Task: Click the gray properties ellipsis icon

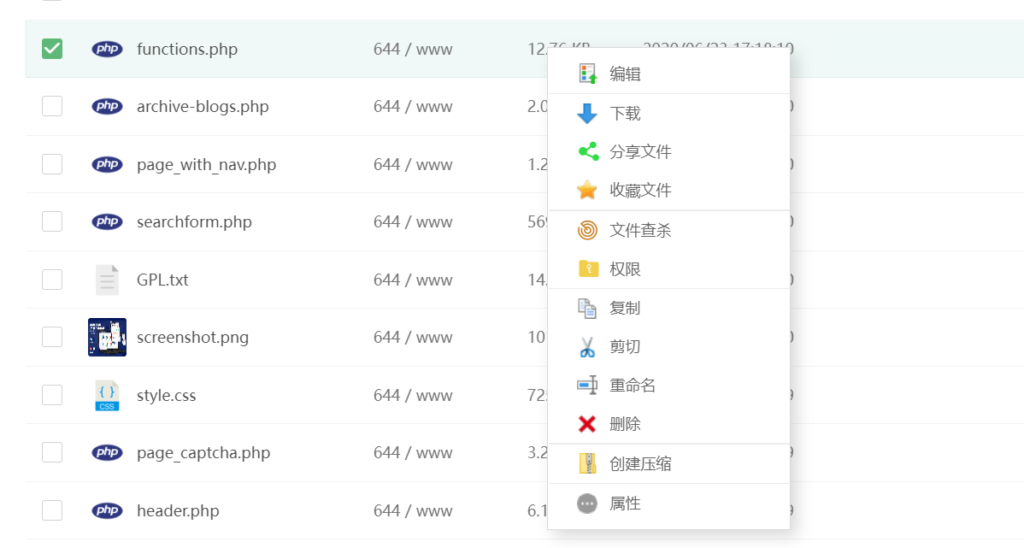Action: (x=587, y=504)
